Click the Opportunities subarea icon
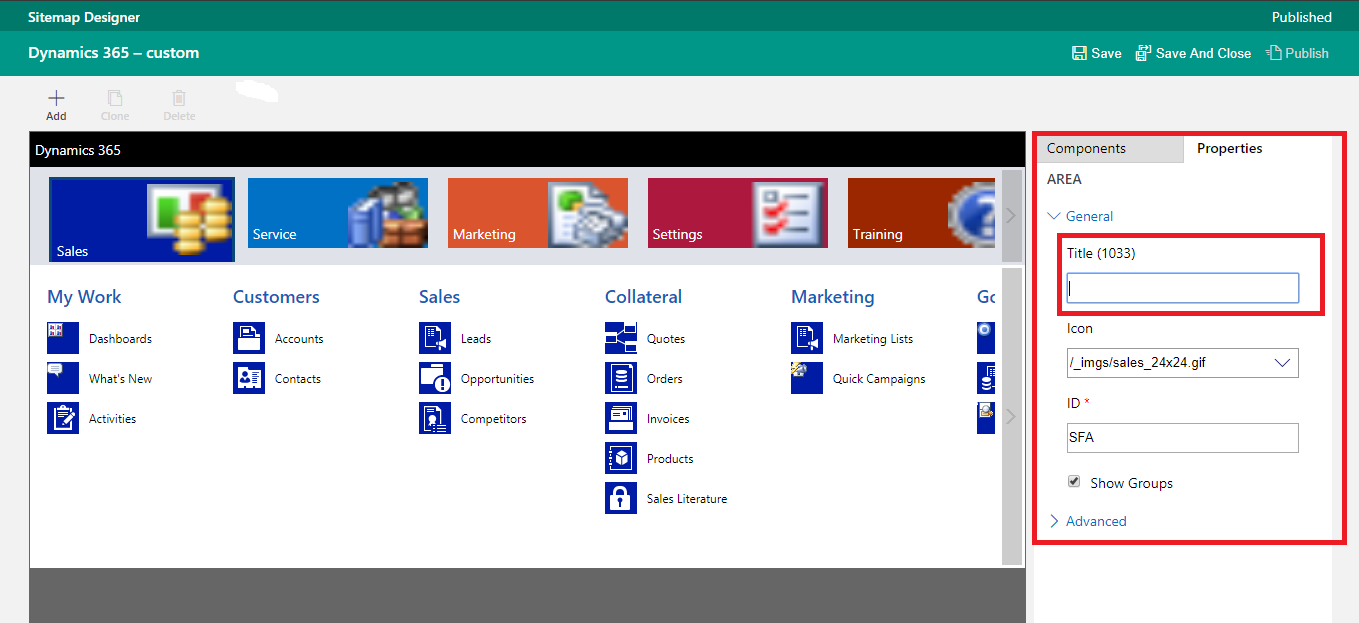The width and height of the screenshot is (1359, 623). [x=435, y=378]
